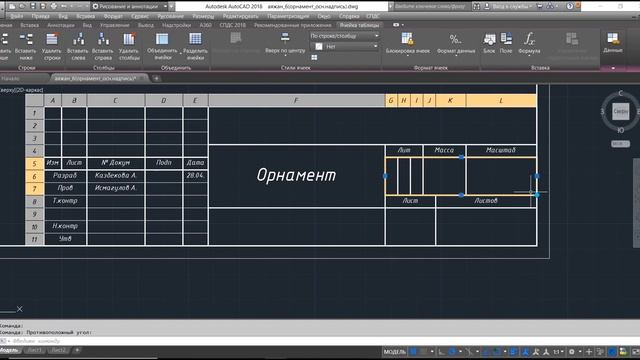The height and width of the screenshot is (360, 640).
Task: Expand the Data panel flyout arrow
Action: (x=613, y=68)
